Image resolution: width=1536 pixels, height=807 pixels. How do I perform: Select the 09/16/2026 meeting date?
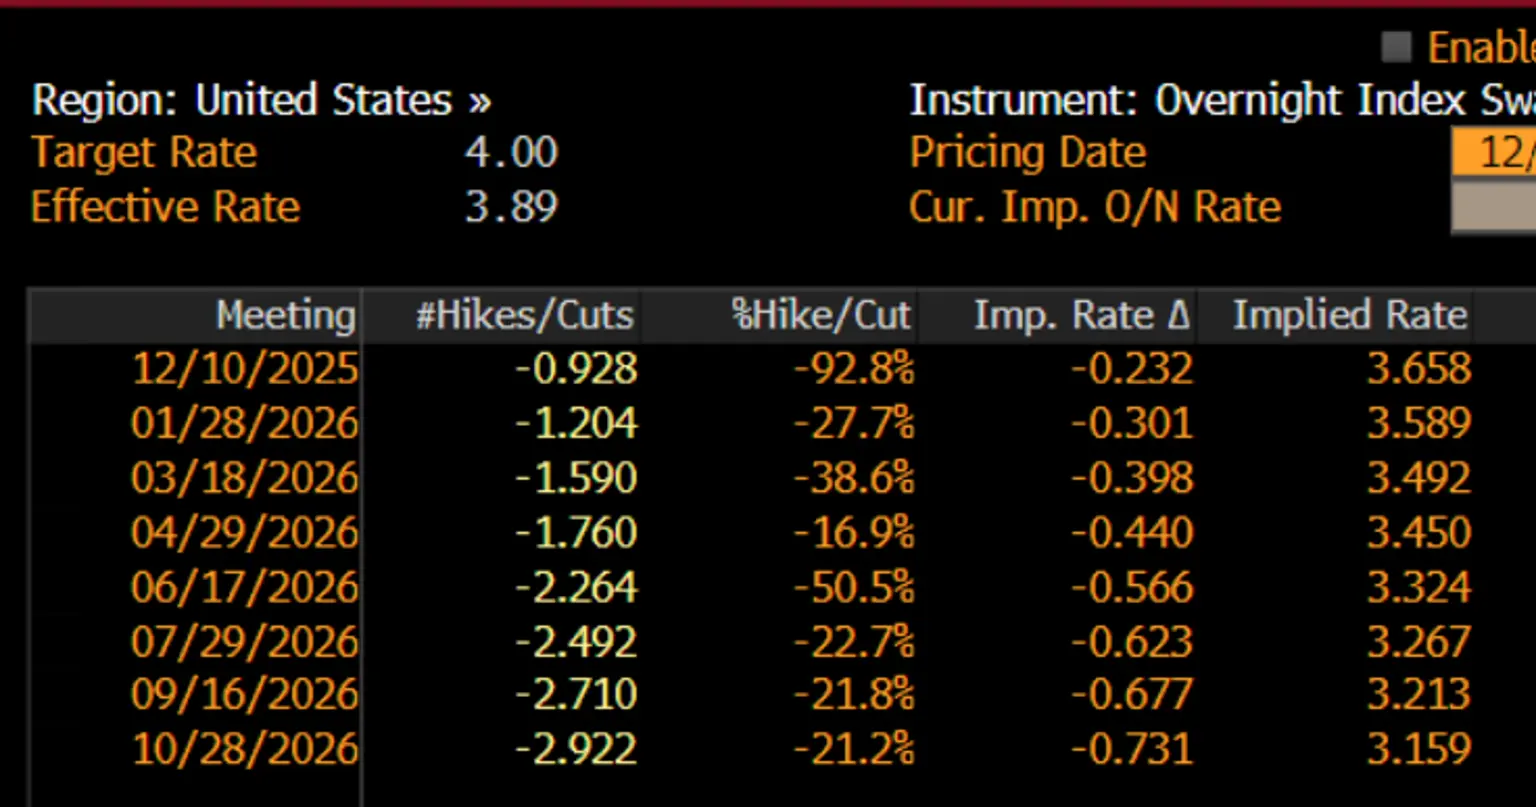coord(245,694)
